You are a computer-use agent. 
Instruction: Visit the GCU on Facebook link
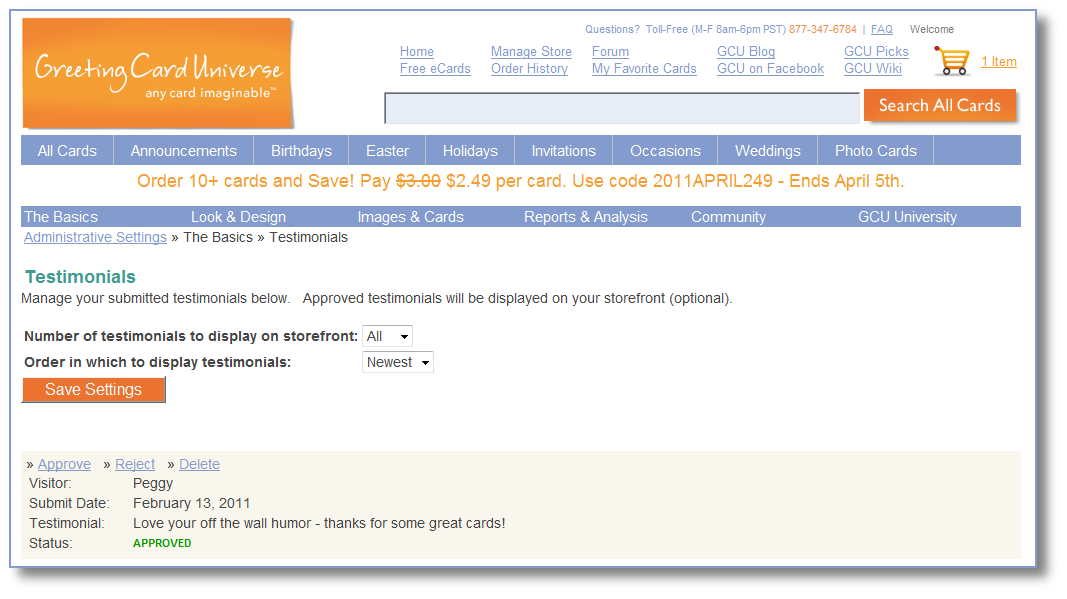770,69
